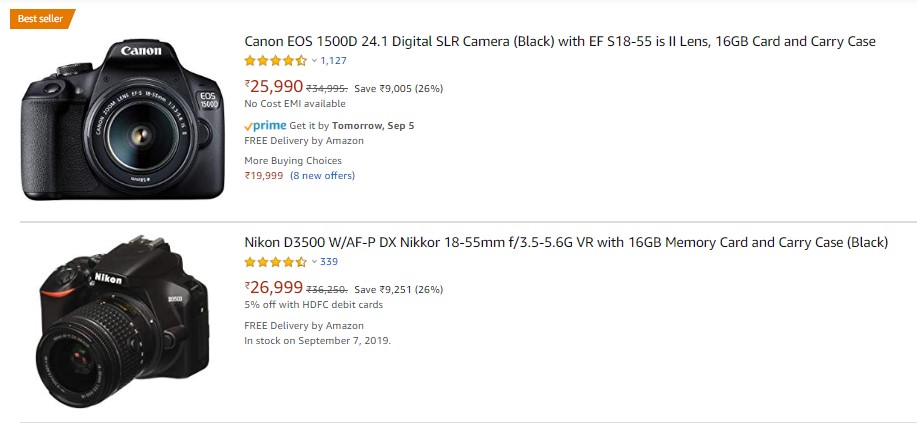Open the Nikon D3500 title link
Viewport: 917px width, 423px height.
566,242
